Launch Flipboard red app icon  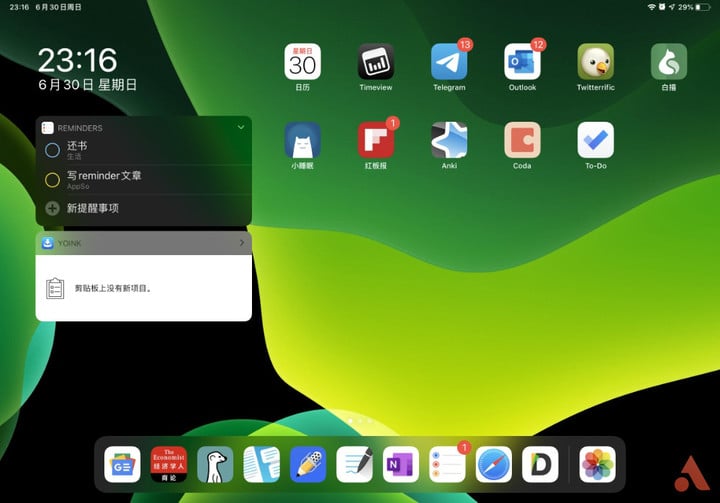point(376,140)
